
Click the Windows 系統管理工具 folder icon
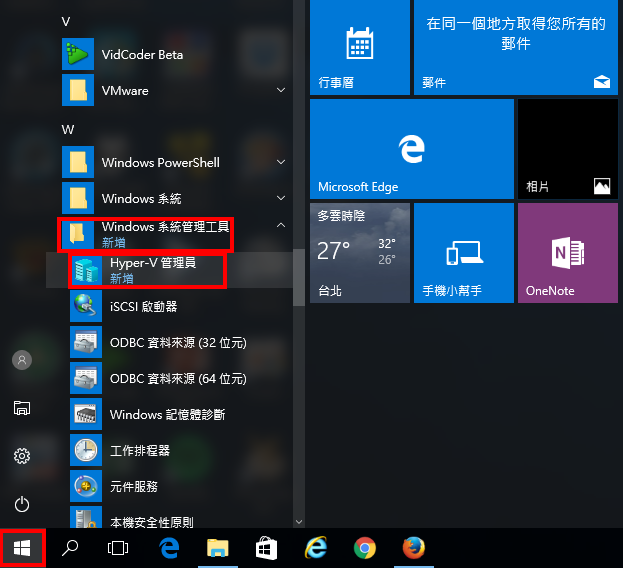pos(77,233)
